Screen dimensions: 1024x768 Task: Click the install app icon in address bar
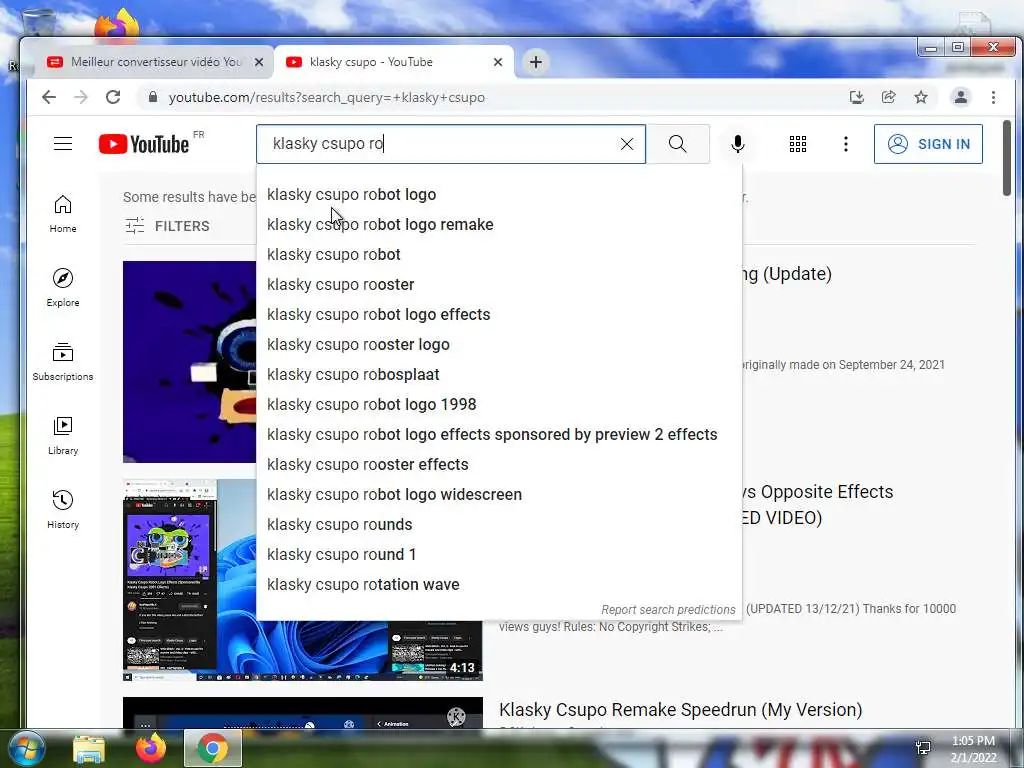pyautogui.click(x=856, y=97)
